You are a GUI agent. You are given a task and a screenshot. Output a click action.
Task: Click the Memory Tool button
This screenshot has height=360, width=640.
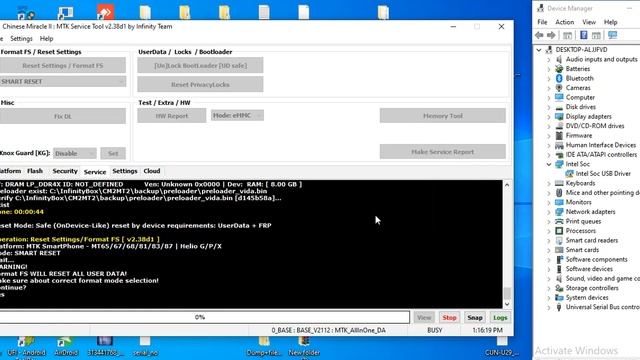(x=442, y=116)
